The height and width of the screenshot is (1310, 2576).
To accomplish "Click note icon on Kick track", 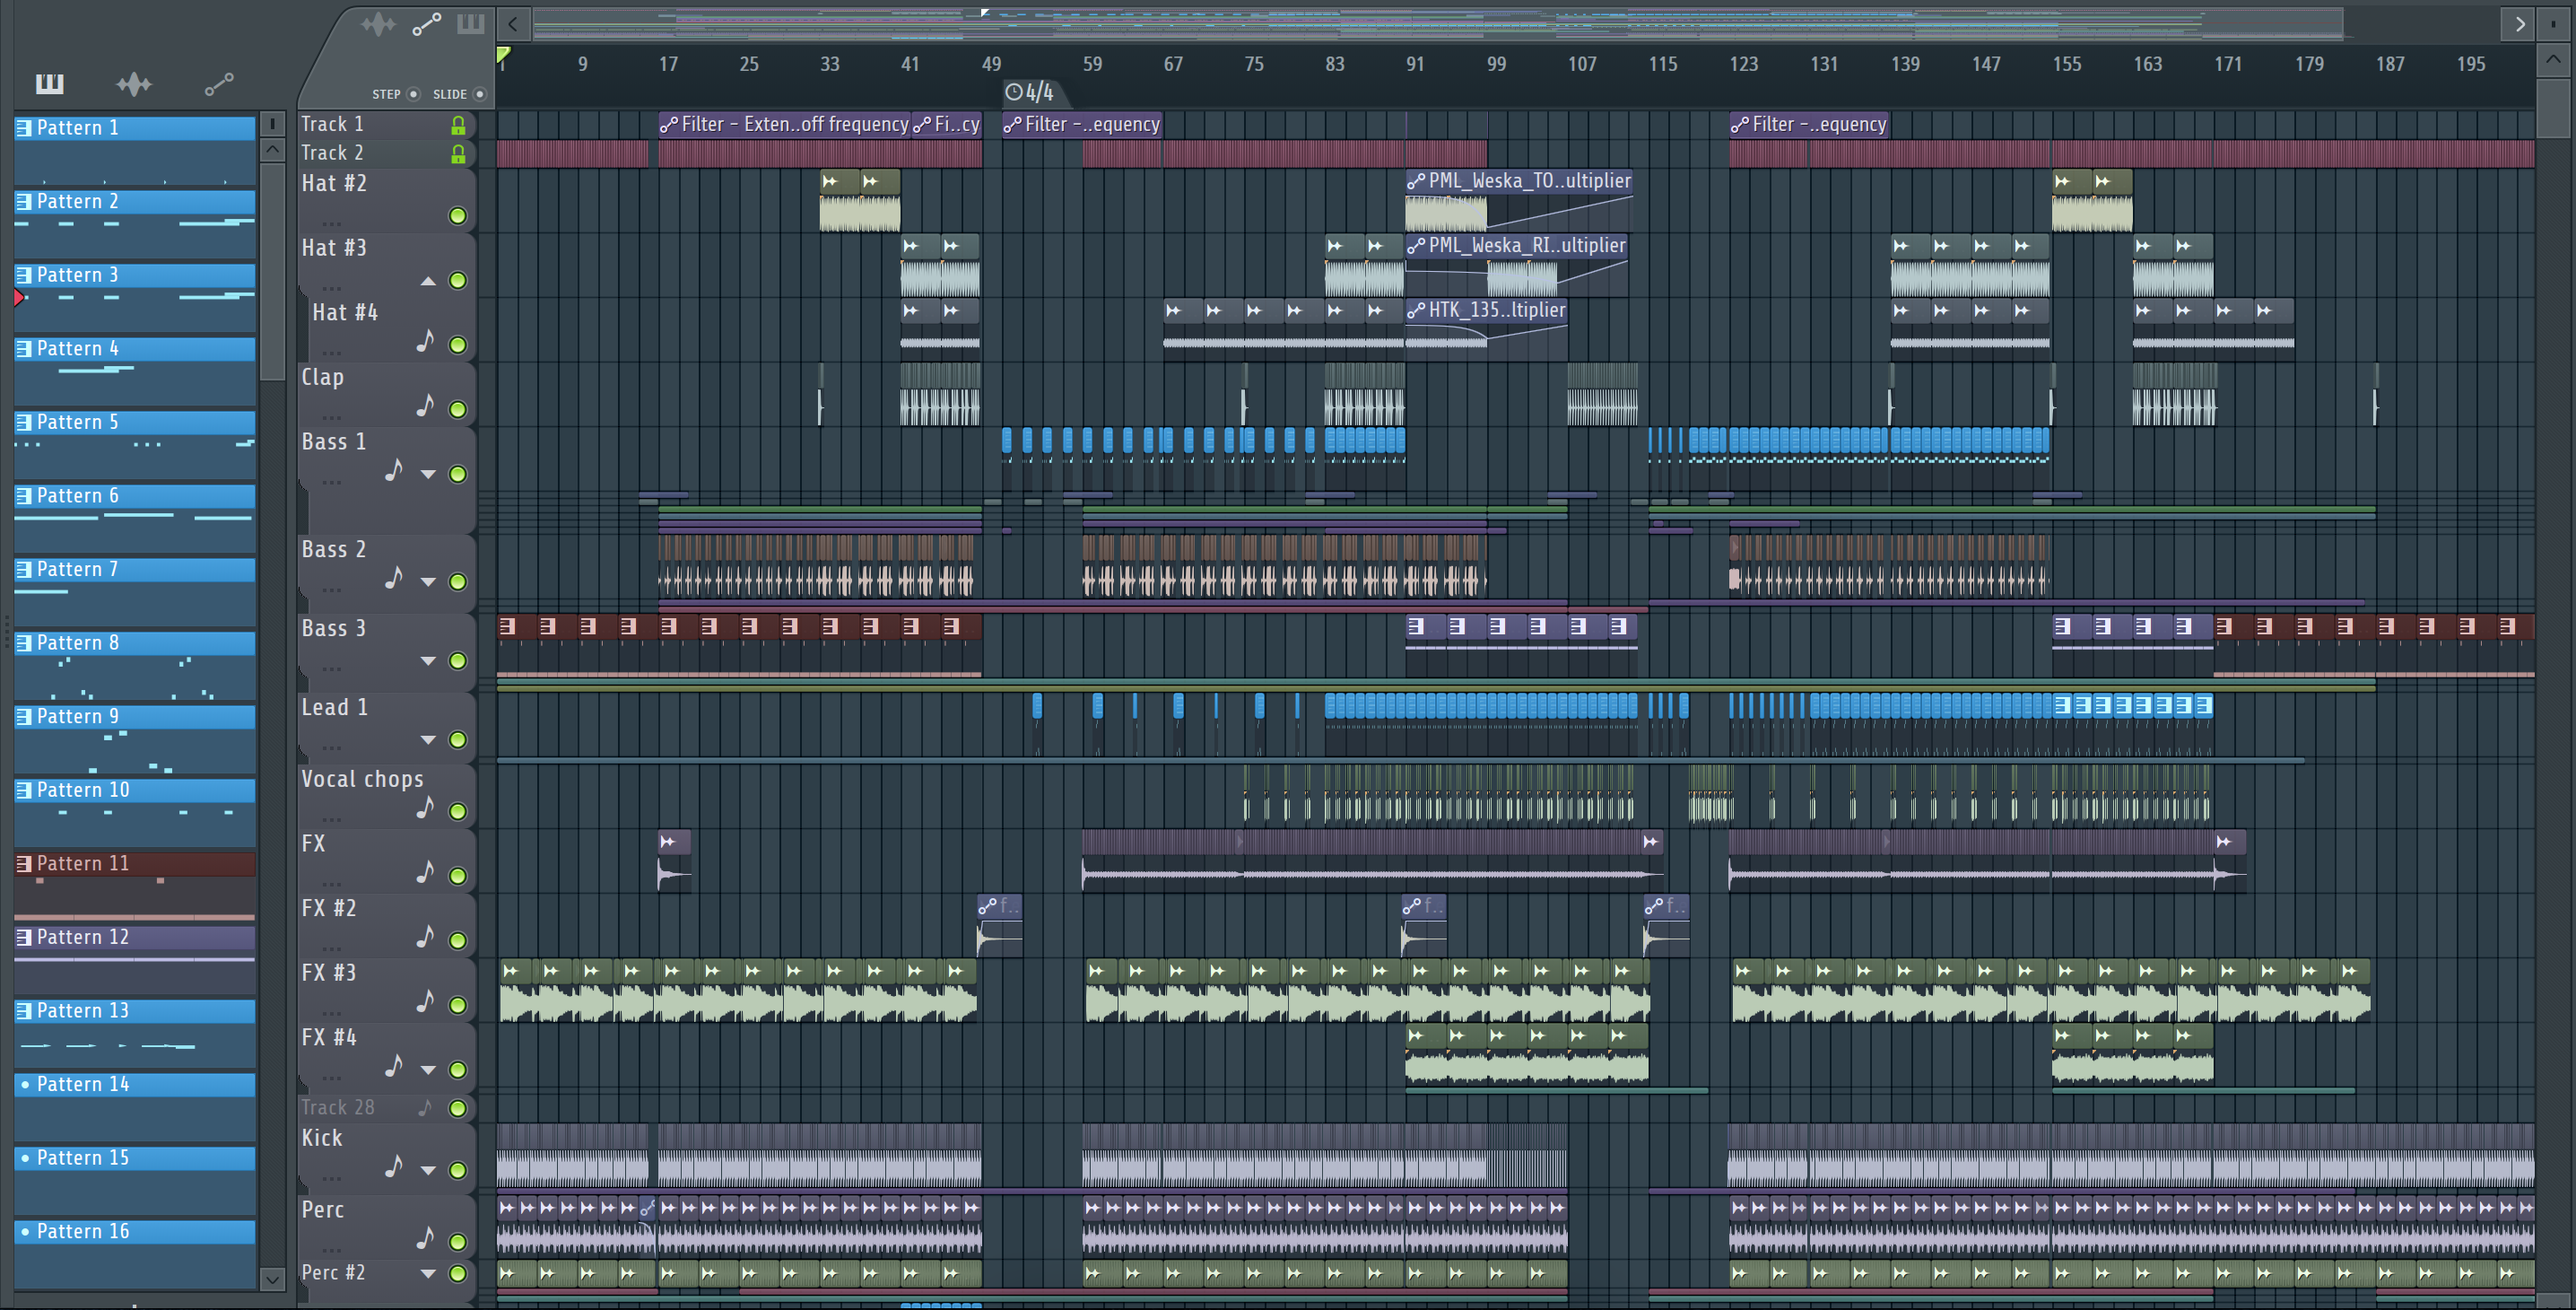I will click(394, 1167).
